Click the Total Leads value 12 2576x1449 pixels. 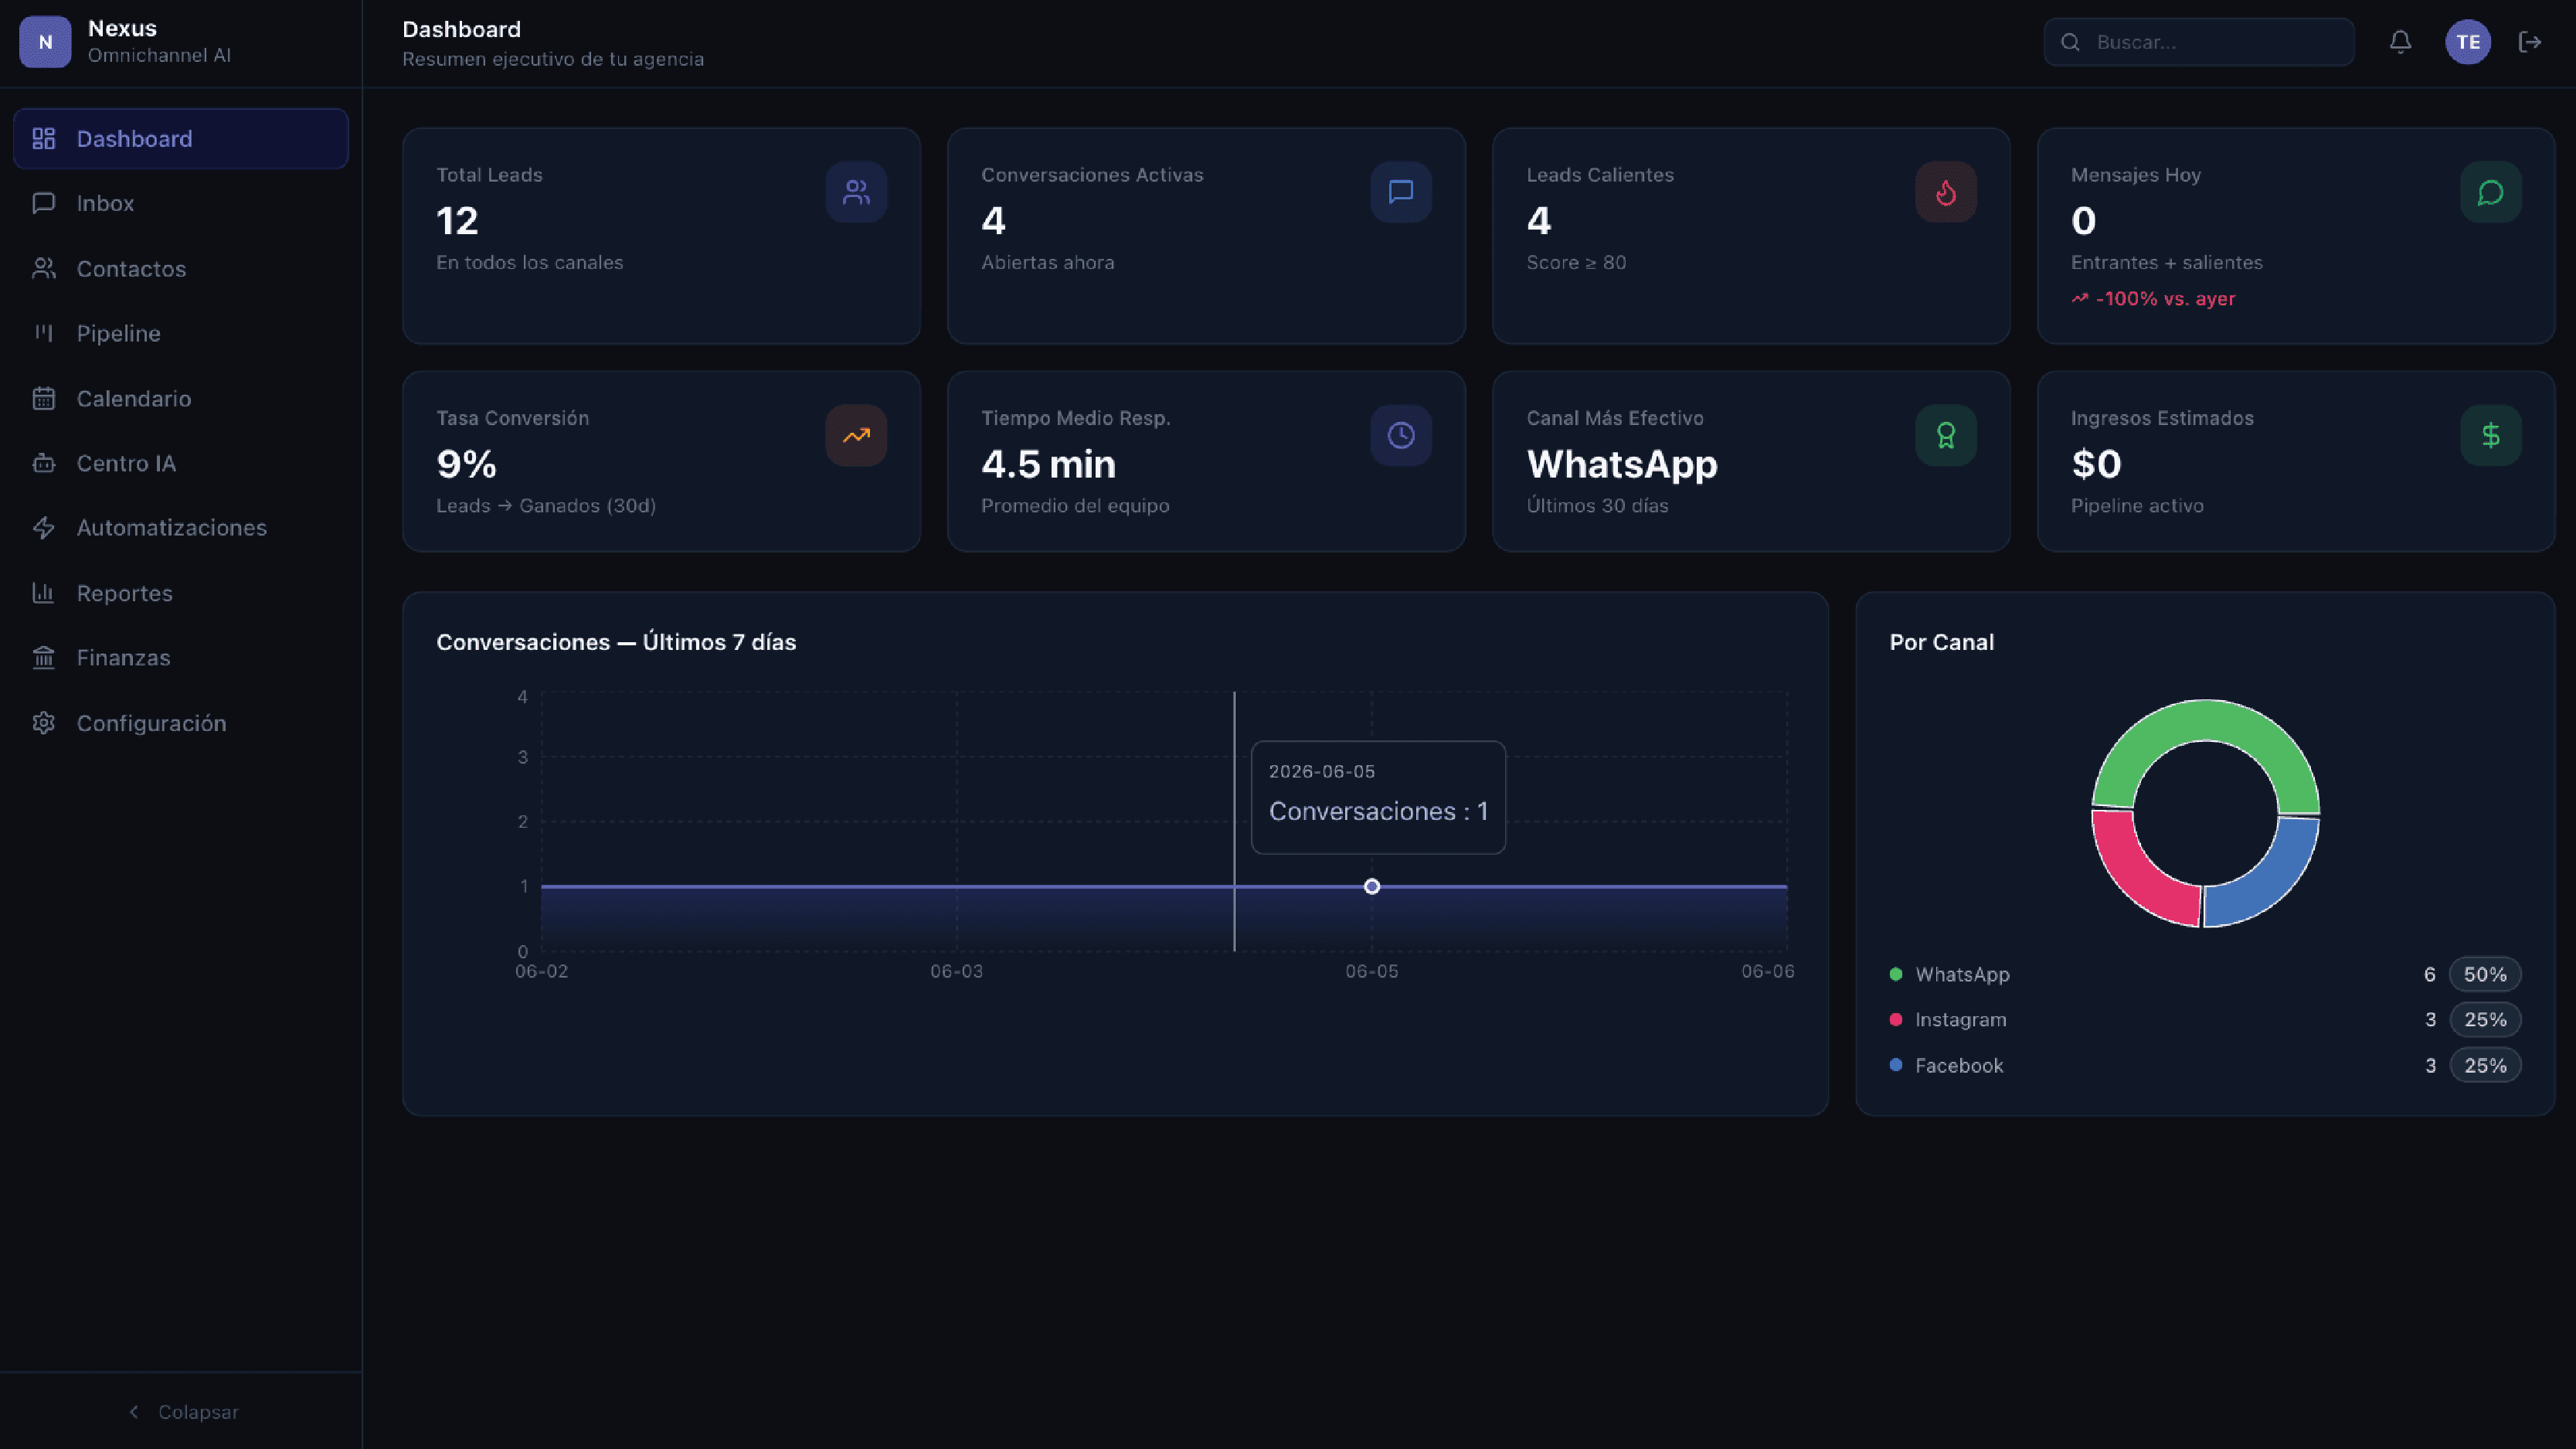tap(457, 220)
